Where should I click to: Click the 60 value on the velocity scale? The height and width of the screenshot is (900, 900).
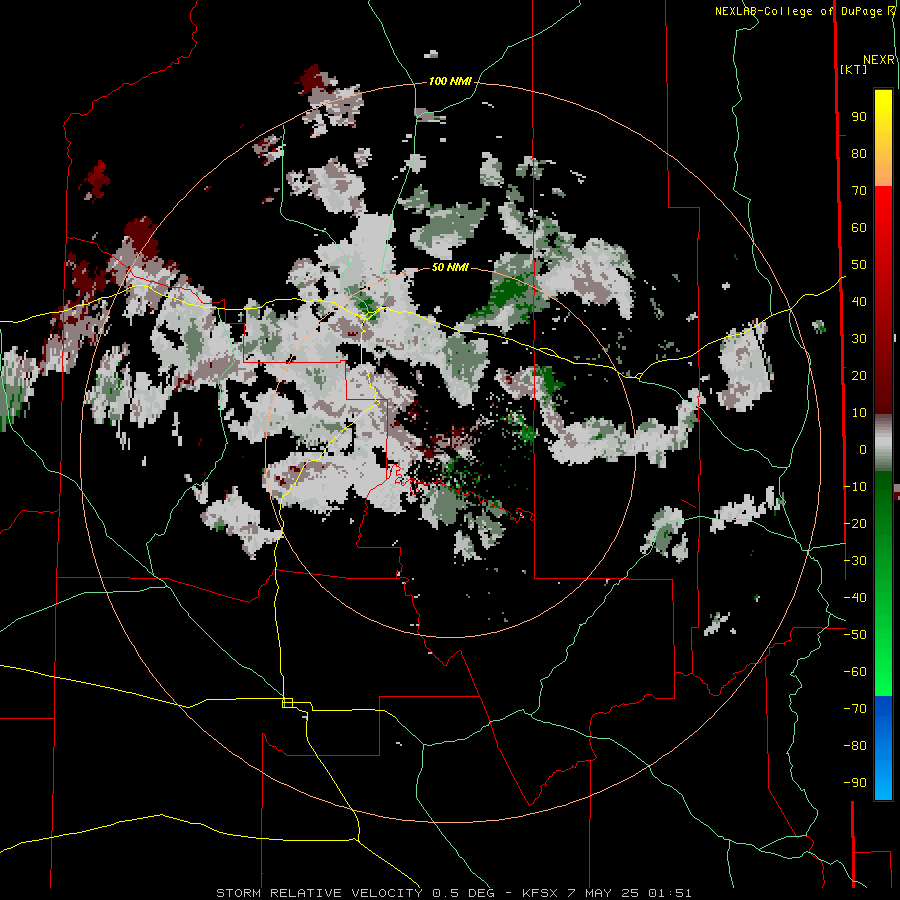coord(859,228)
